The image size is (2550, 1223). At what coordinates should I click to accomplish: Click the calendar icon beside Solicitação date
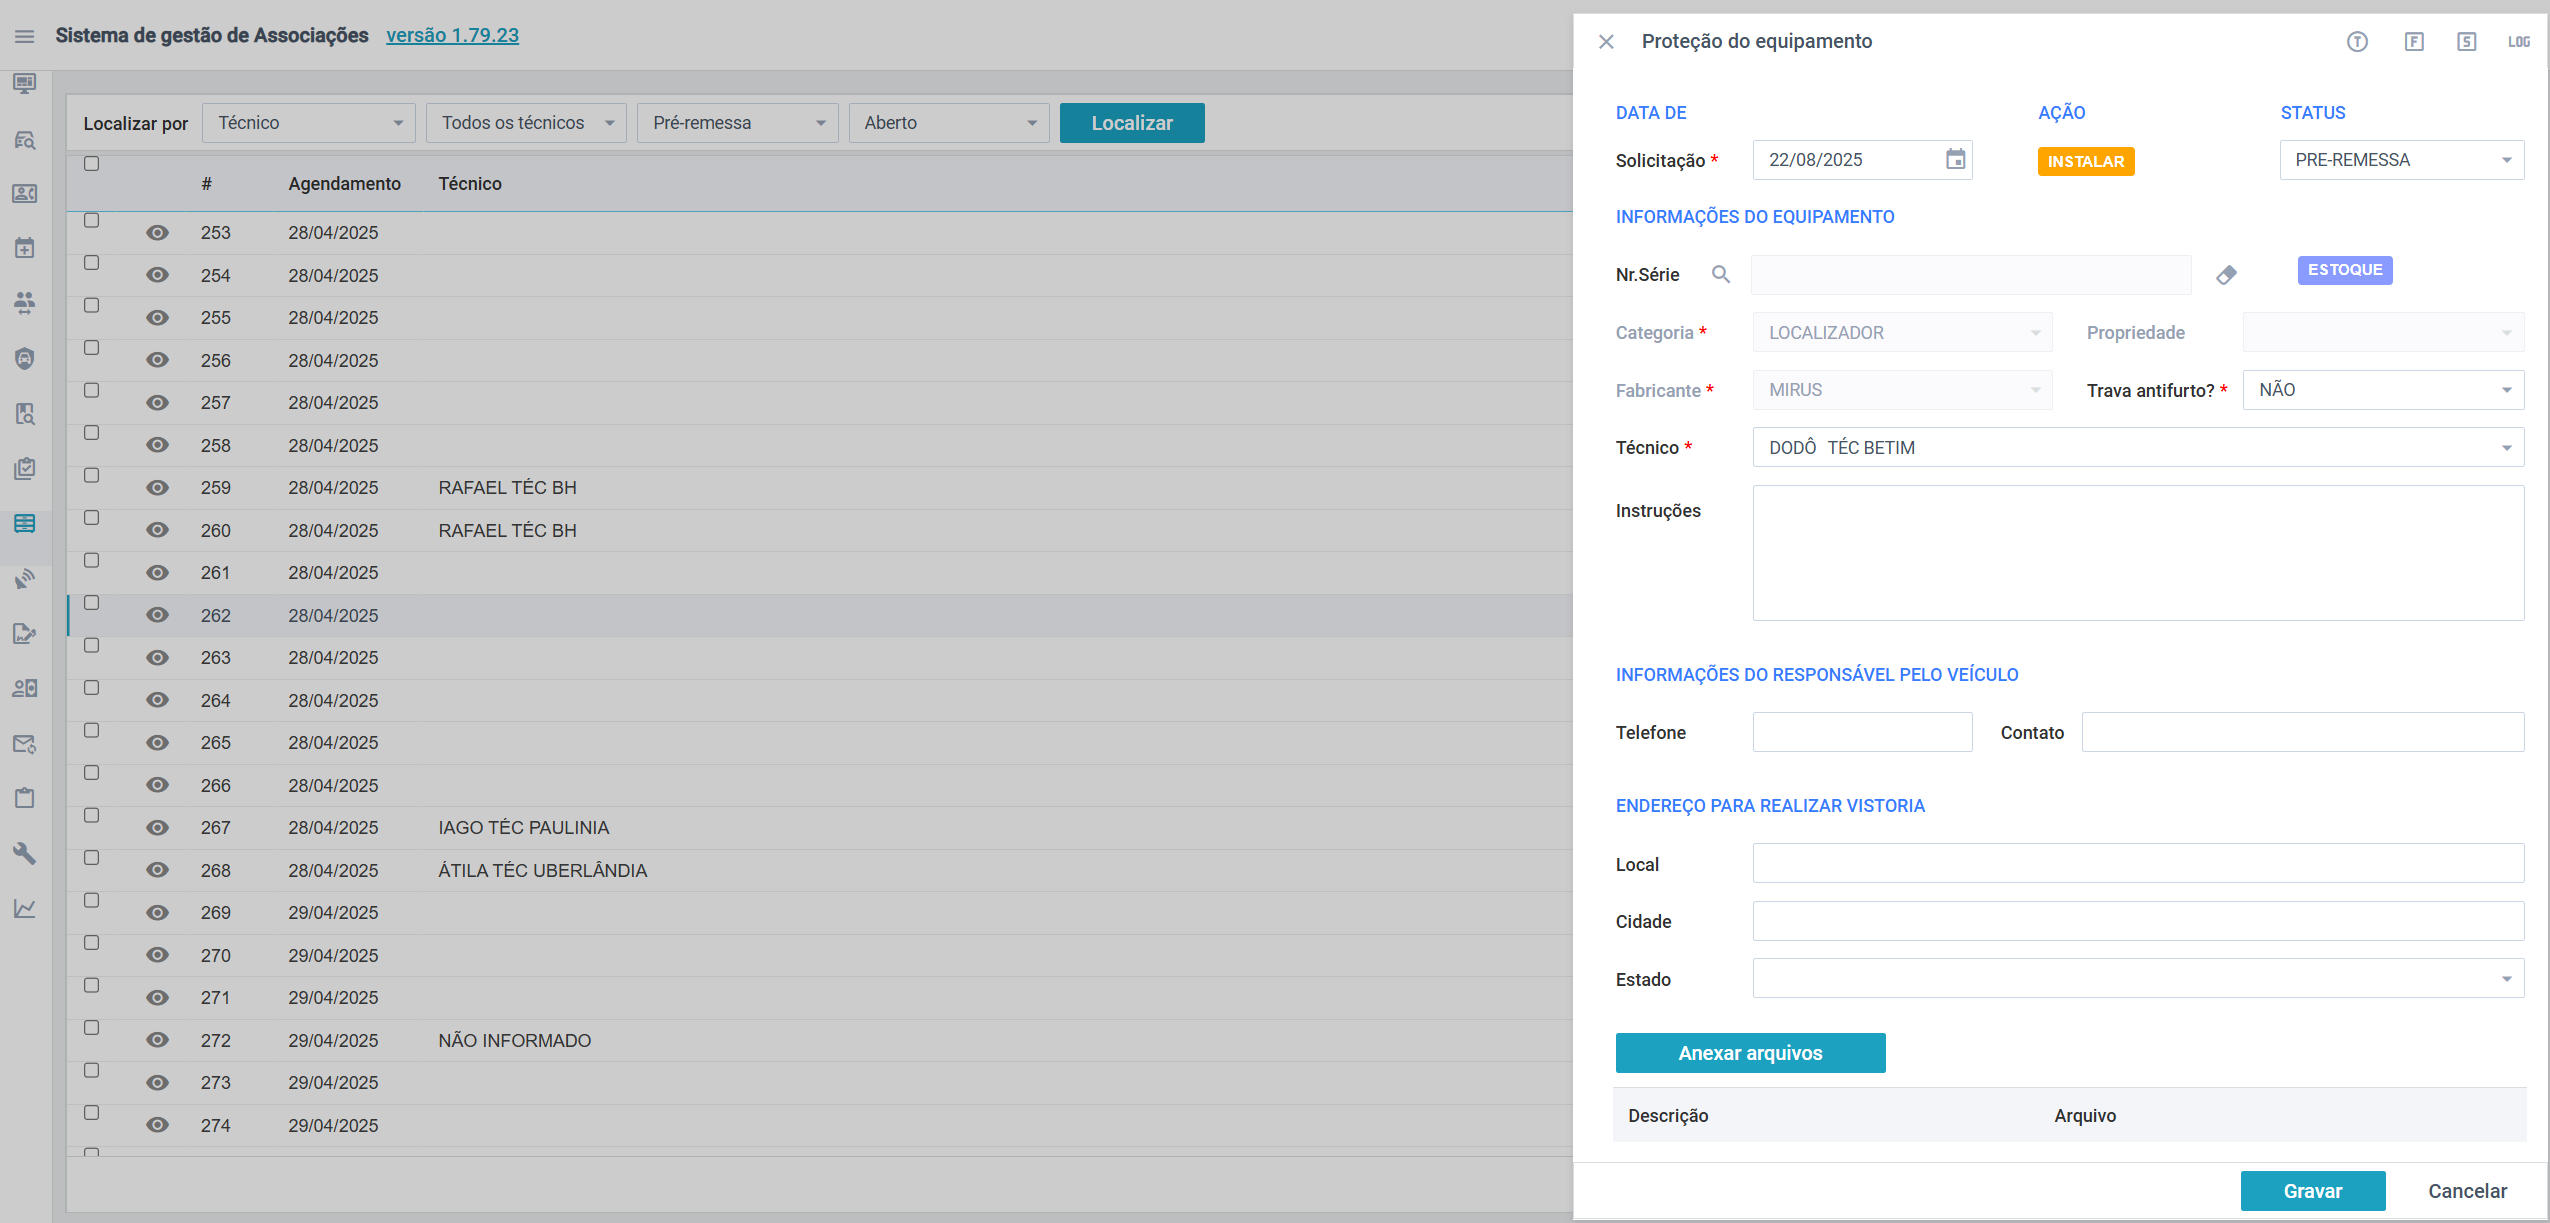(1955, 159)
